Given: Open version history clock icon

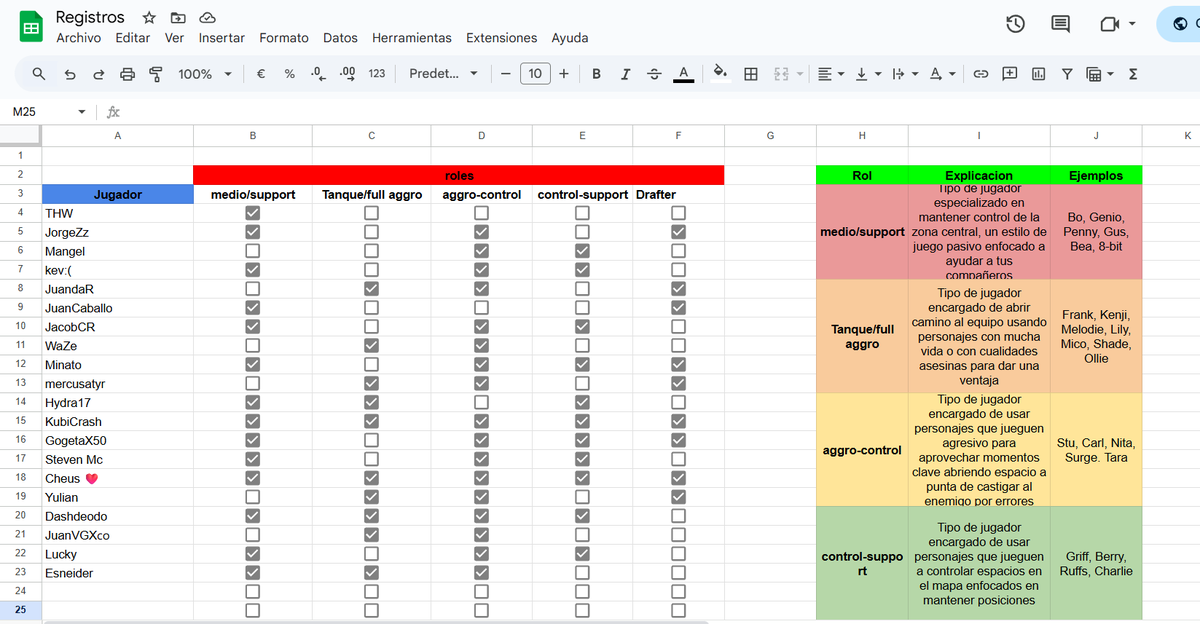Looking at the screenshot, I should (x=1015, y=24).
